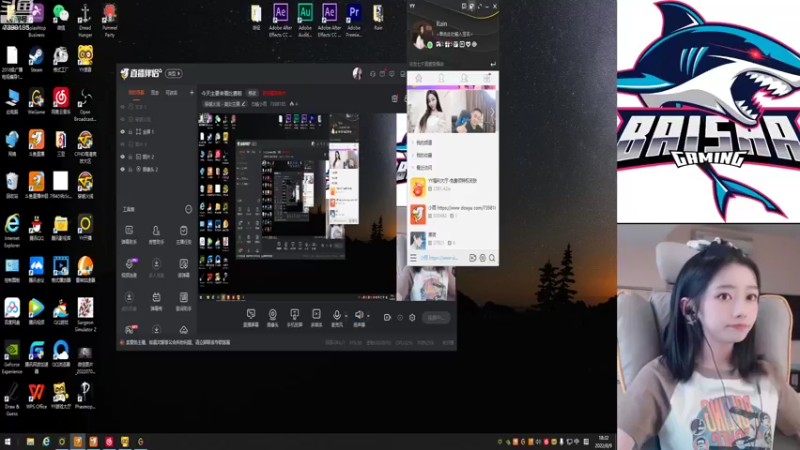The image size is (800, 450).
Task: Click YY profile avatar of Rain
Action: click(x=421, y=34)
